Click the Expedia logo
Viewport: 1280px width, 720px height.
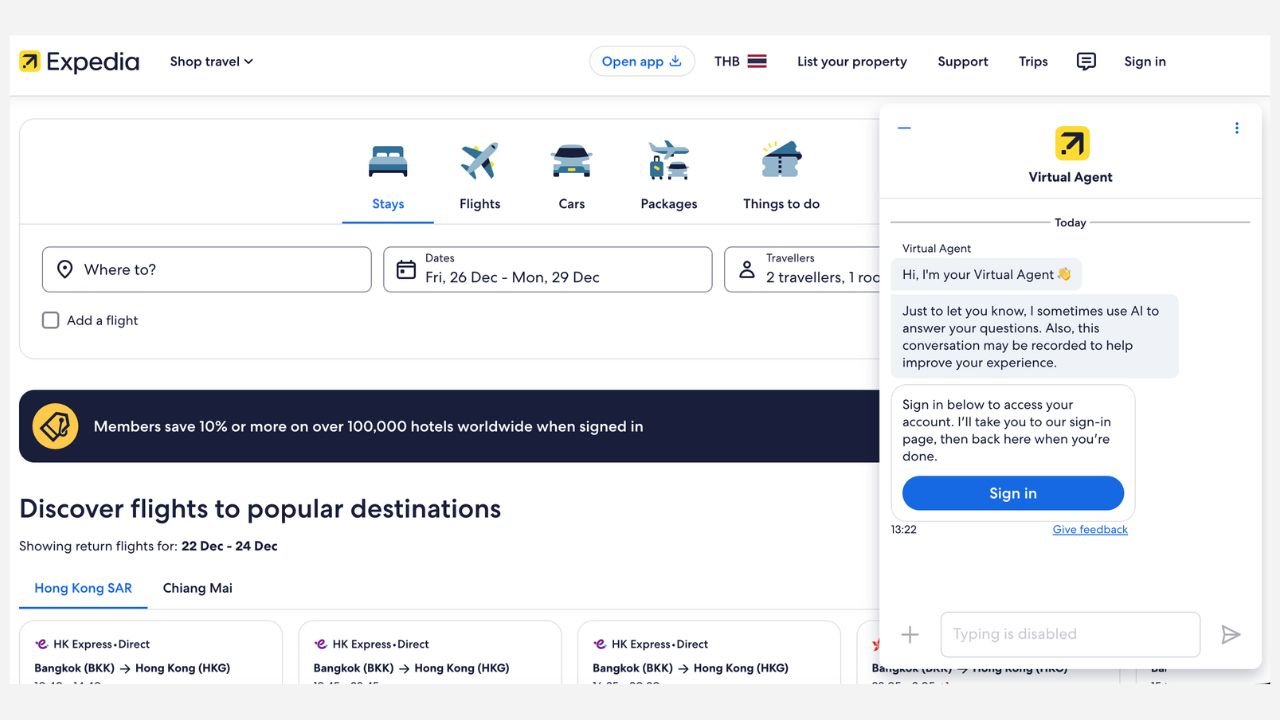click(79, 62)
